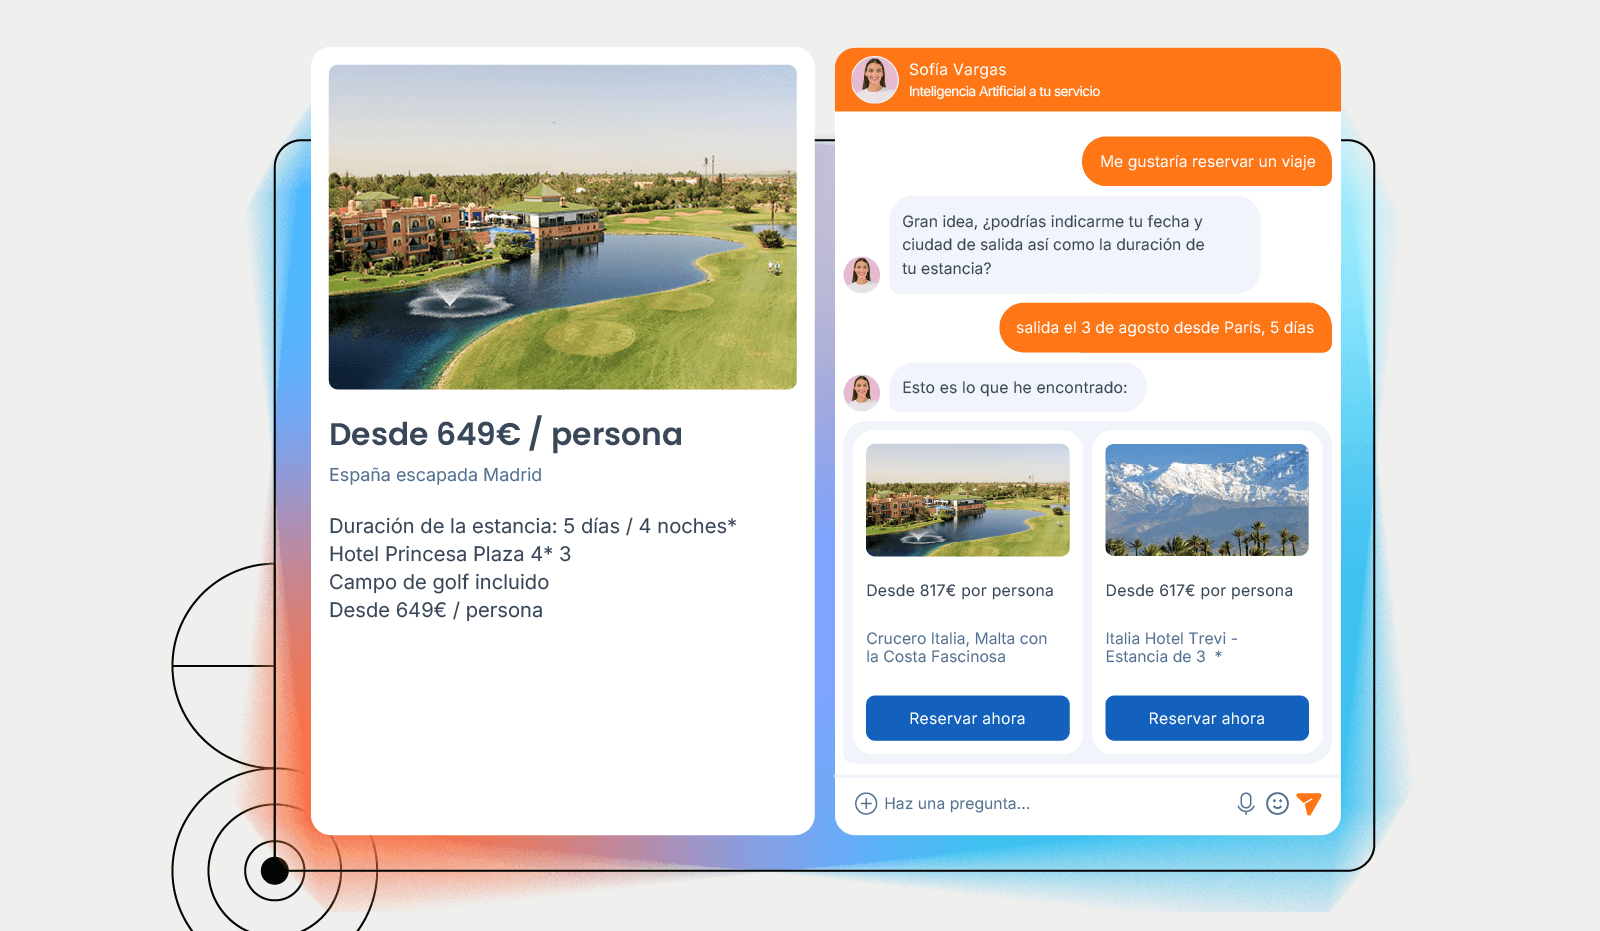The image size is (1600, 931).
Task: Click 'Sofía Vargas' name in chat header
Action: 957,69
